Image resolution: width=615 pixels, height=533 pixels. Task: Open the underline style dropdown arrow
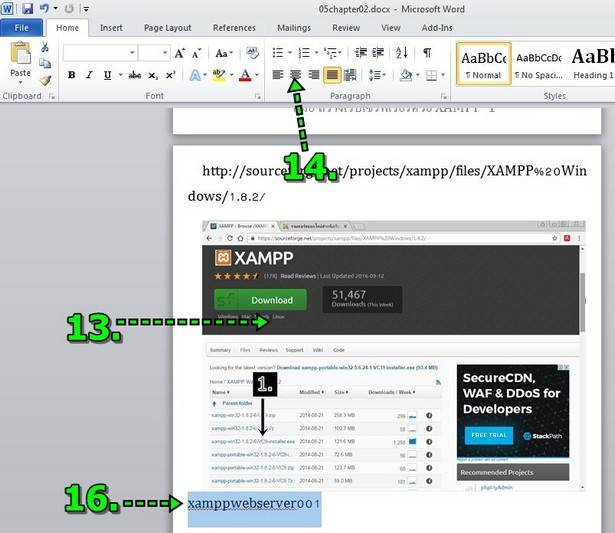tap(120, 75)
